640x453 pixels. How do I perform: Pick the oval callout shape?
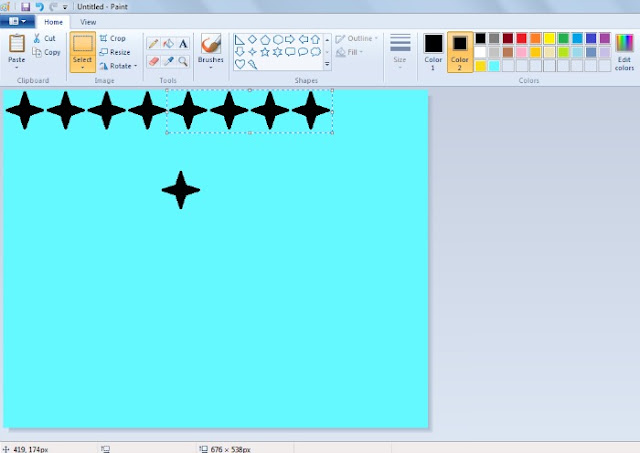coord(303,52)
